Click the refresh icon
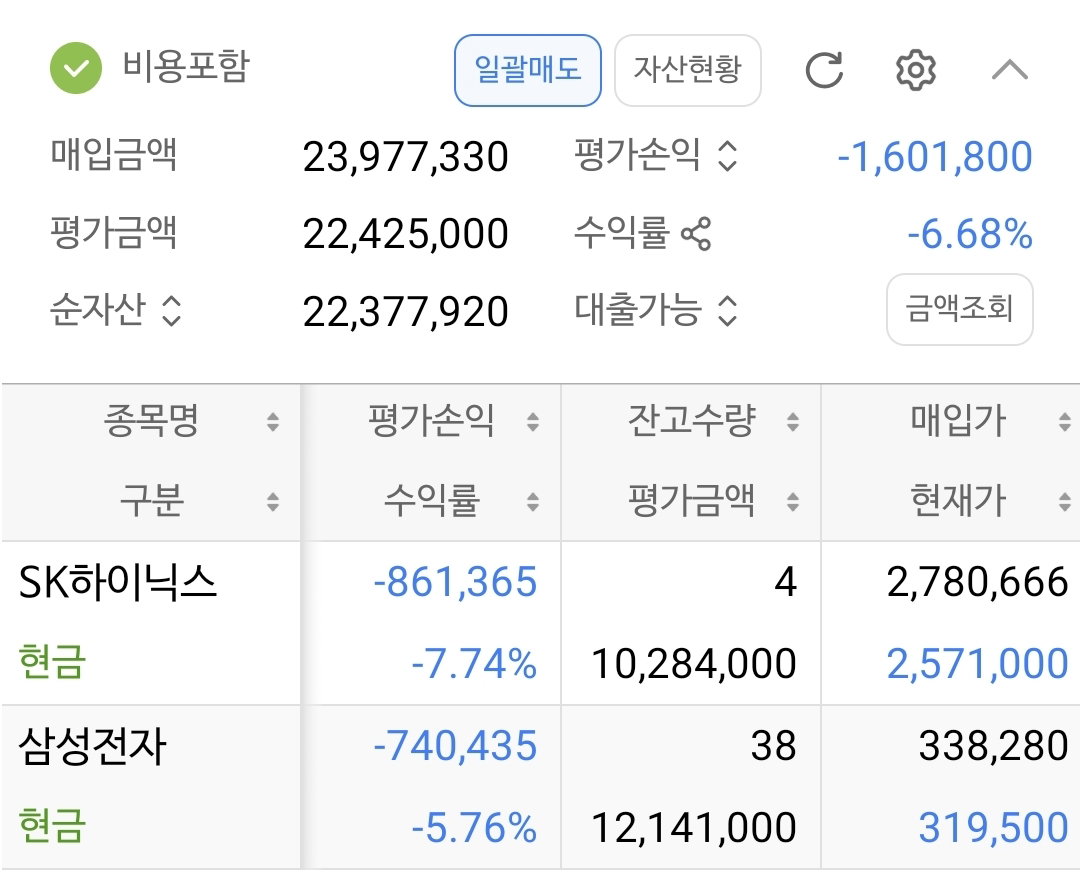 tap(824, 70)
